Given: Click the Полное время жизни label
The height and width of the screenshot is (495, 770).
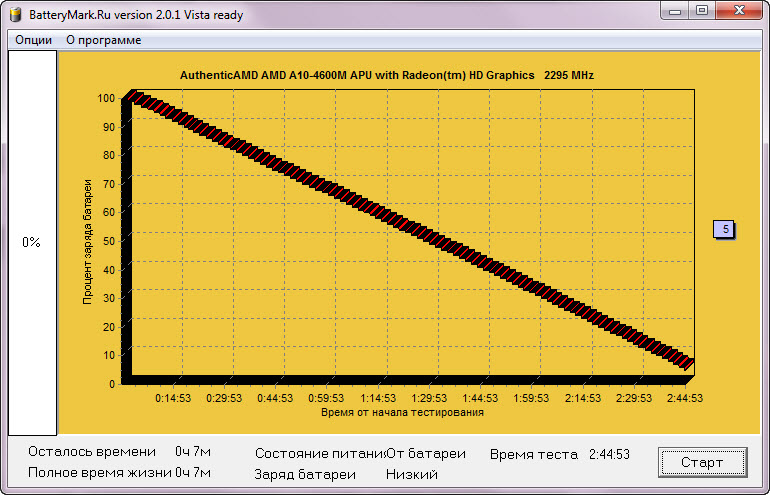Looking at the screenshot, I should tap(100, 473).
